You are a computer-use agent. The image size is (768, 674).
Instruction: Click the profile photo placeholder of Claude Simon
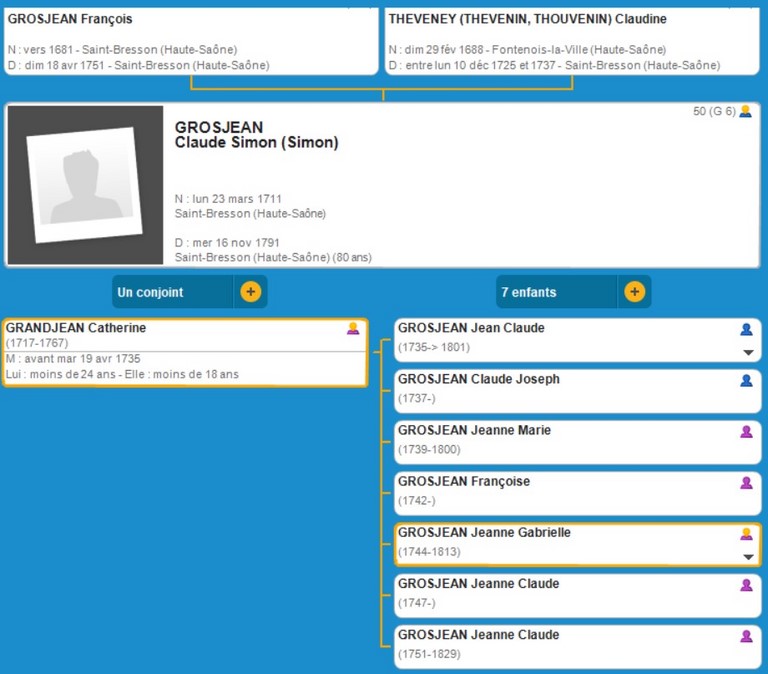pyautogui.click(x=85, y=185)
